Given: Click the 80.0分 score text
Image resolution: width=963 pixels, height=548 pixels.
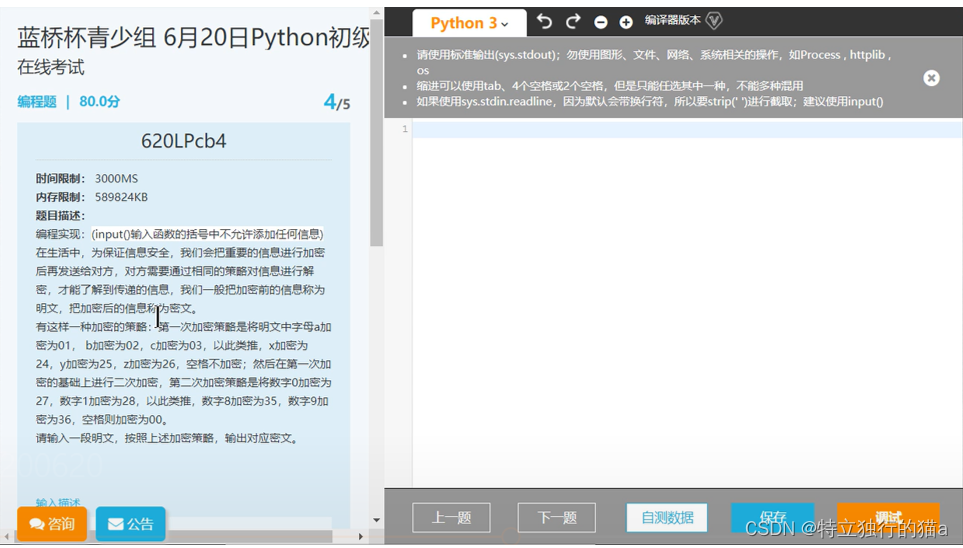Looking at the screenshot, I should tap(99, 101).
